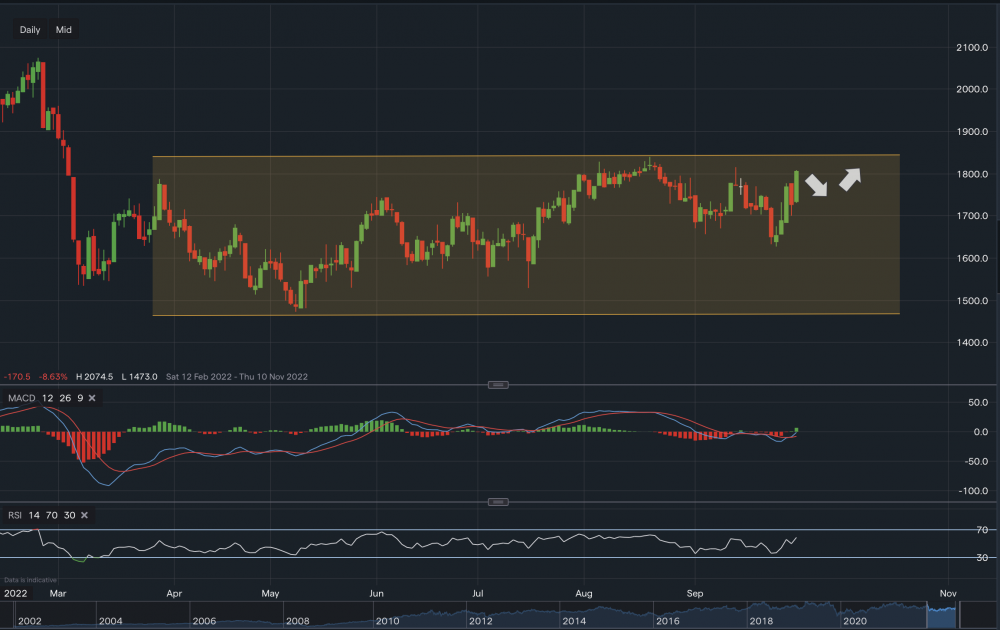
Task: Remove the MACD indicator with its X
Action: (x=92, y=399)
